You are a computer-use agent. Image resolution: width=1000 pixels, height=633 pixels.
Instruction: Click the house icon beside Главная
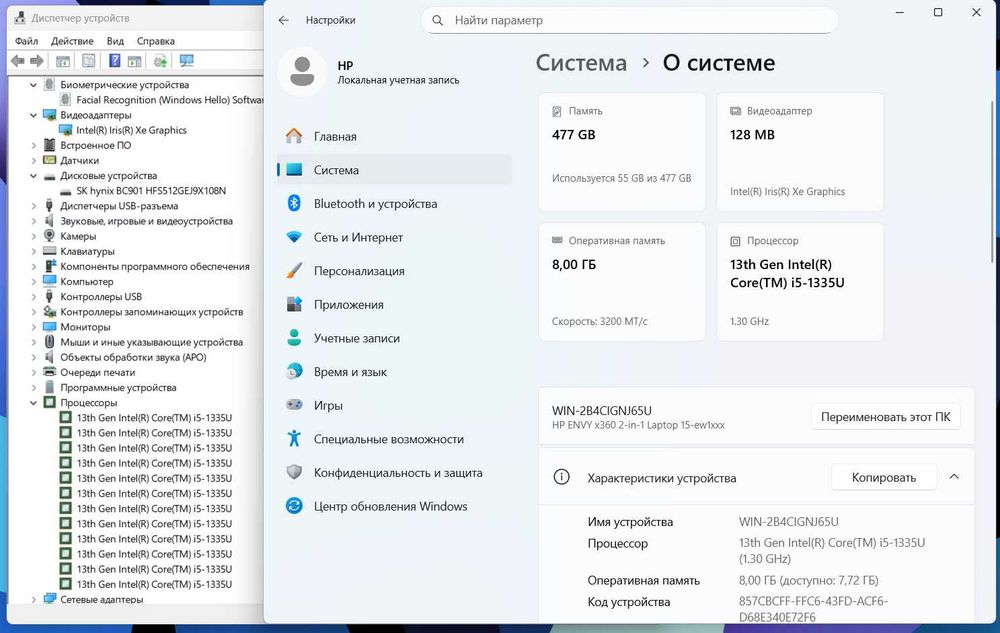tap(293, 136)
